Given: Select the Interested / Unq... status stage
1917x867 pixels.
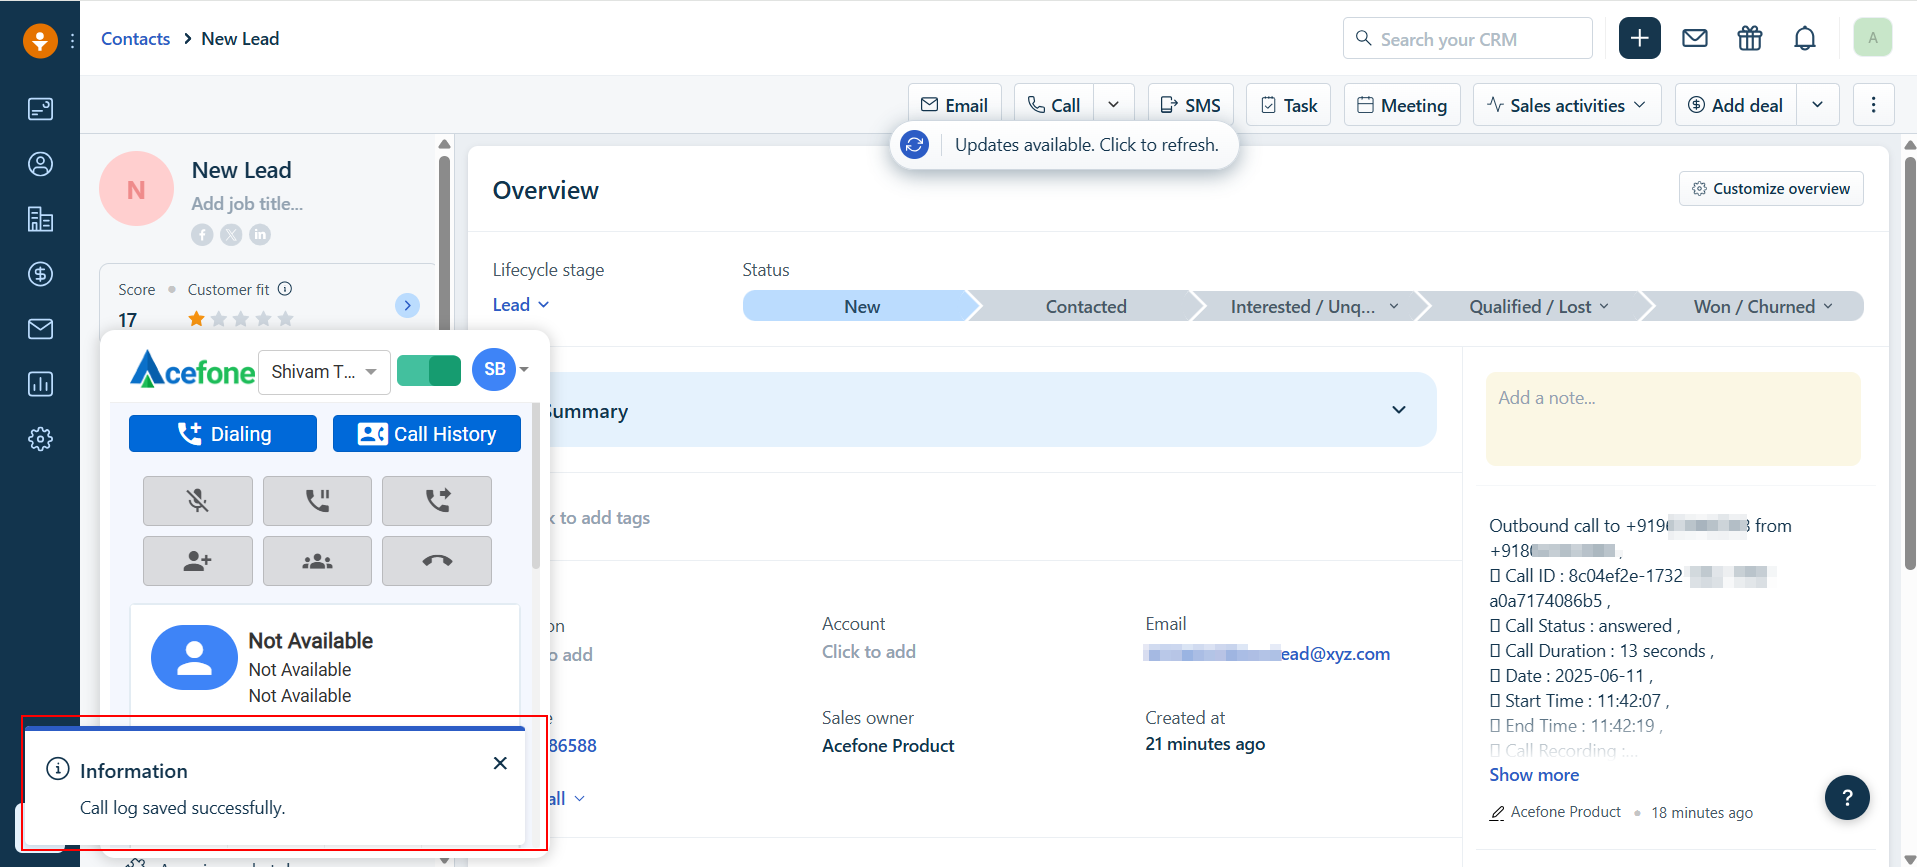Looking at the screenshot, I should (1313, 306).
